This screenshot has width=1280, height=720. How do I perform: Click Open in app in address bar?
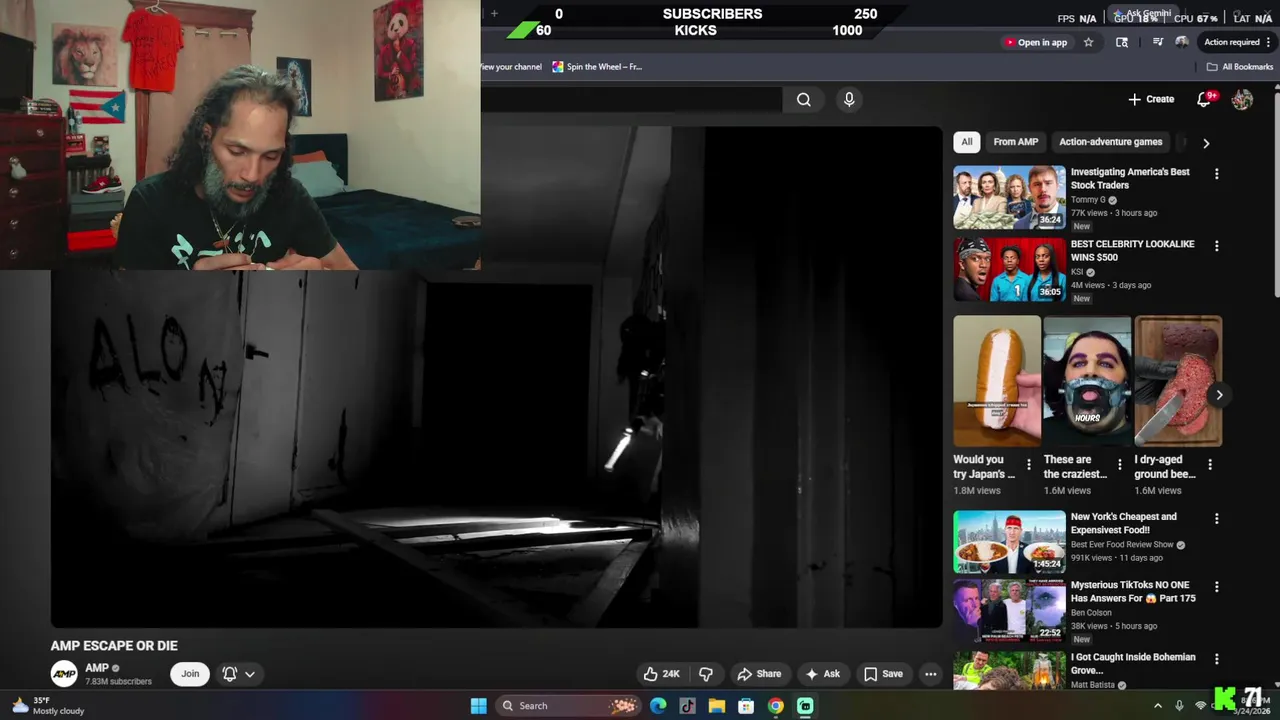click(1036, 42)
